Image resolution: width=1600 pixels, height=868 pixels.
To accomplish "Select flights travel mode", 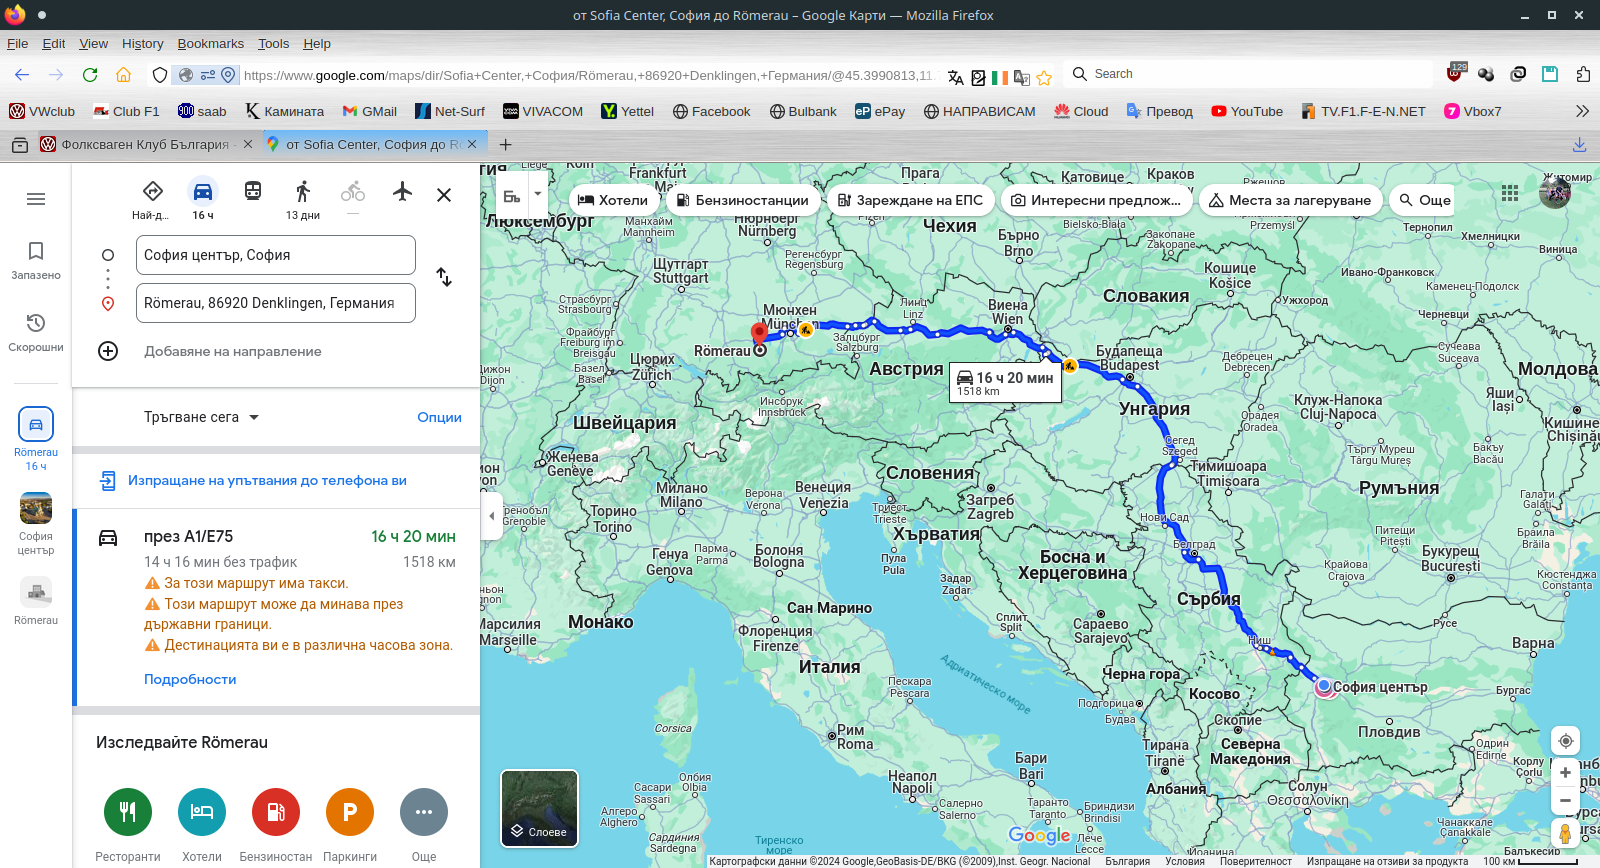I will [402, 191].
